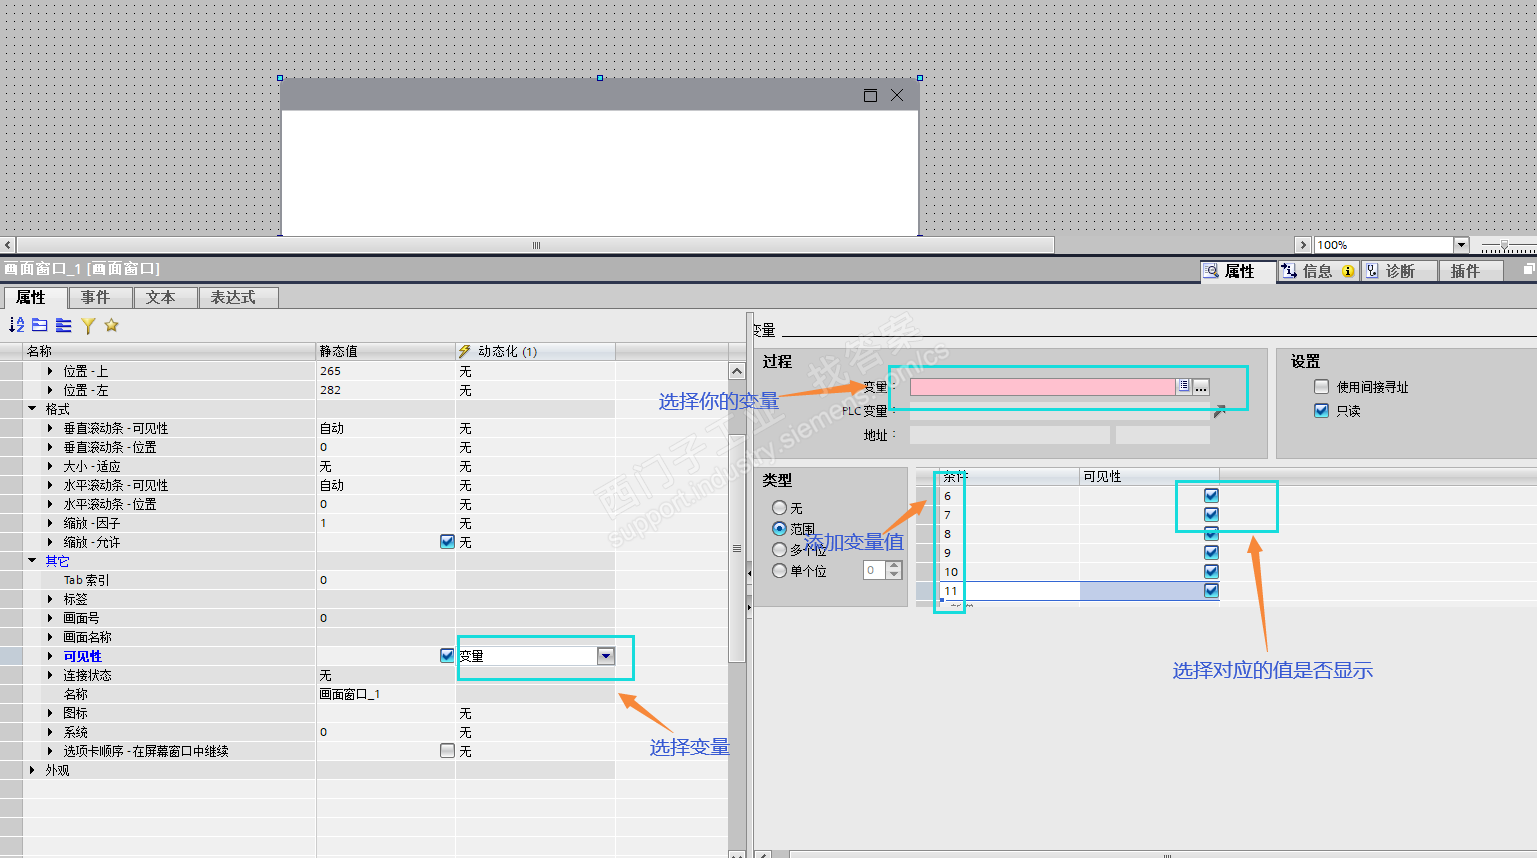1537x858 pixels.
Task: Click the yellow info badge on 信息 tab
Action: point(1348,271)
